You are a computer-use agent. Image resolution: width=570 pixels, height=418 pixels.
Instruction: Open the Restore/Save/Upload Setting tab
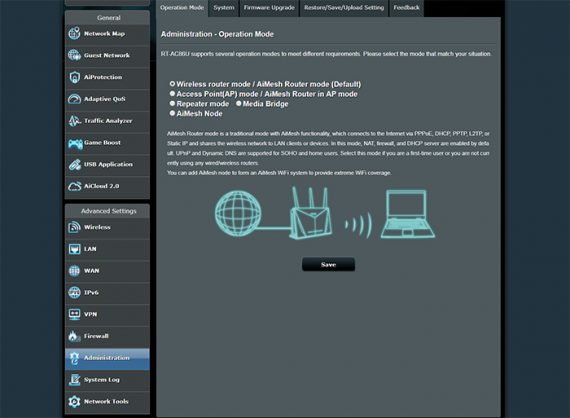tap(344, 8)
